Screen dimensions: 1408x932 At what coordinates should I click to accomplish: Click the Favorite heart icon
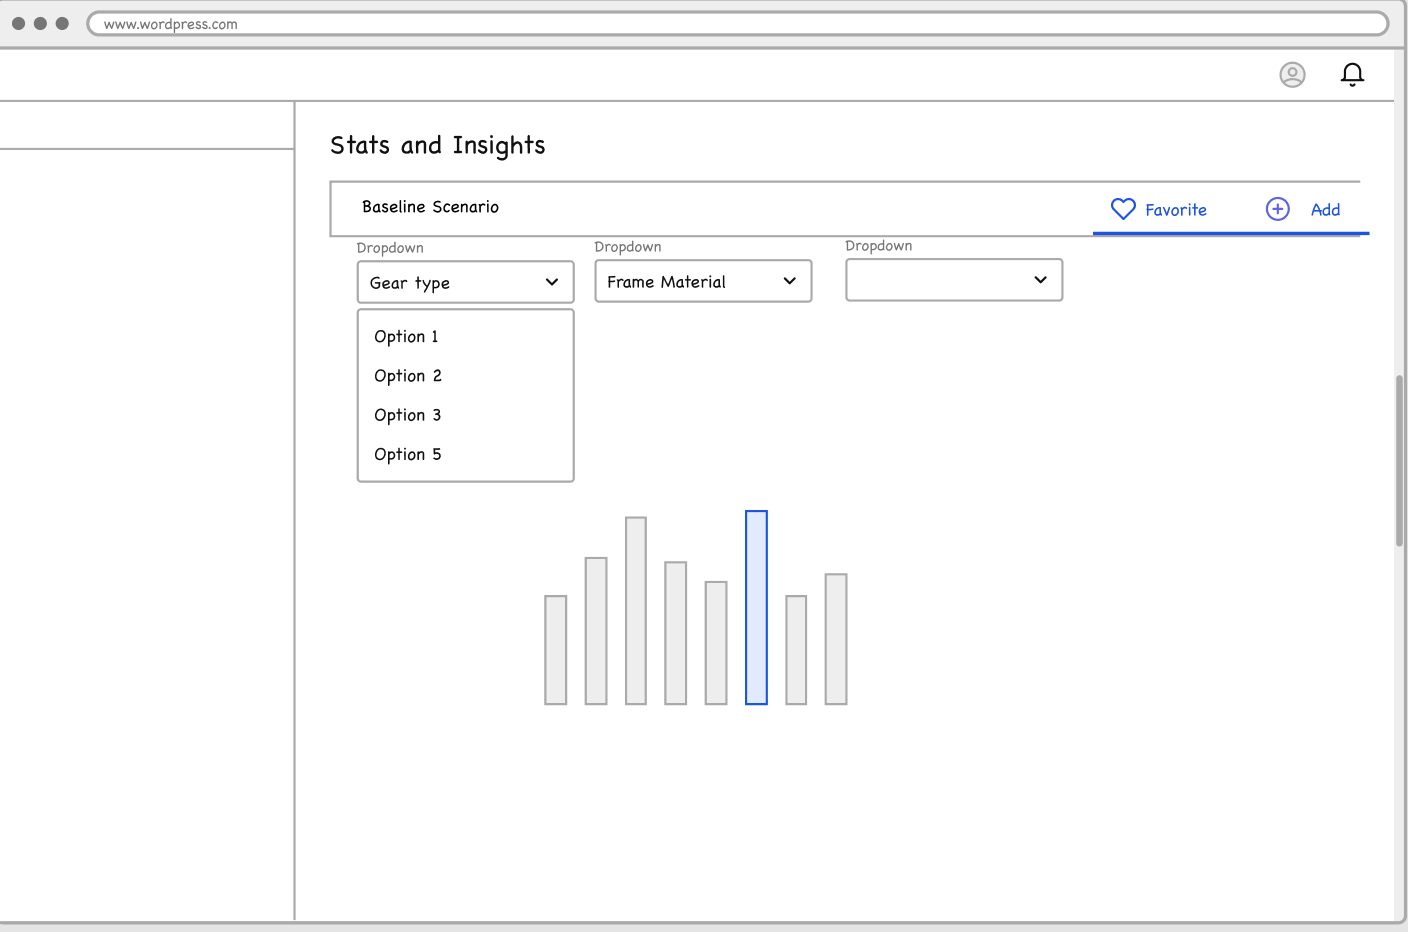[x=1123, y=209]
